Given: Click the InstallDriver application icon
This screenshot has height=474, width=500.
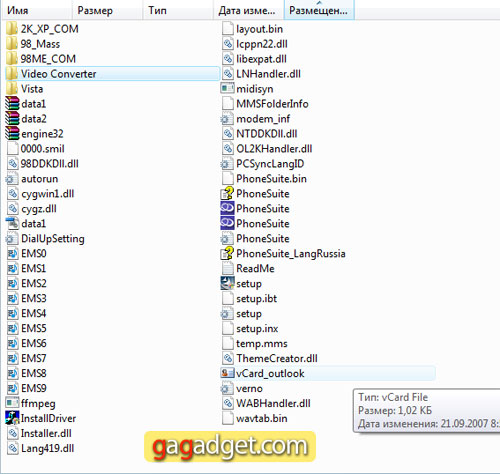Looking at the screenshot, I should pos(12,418).
